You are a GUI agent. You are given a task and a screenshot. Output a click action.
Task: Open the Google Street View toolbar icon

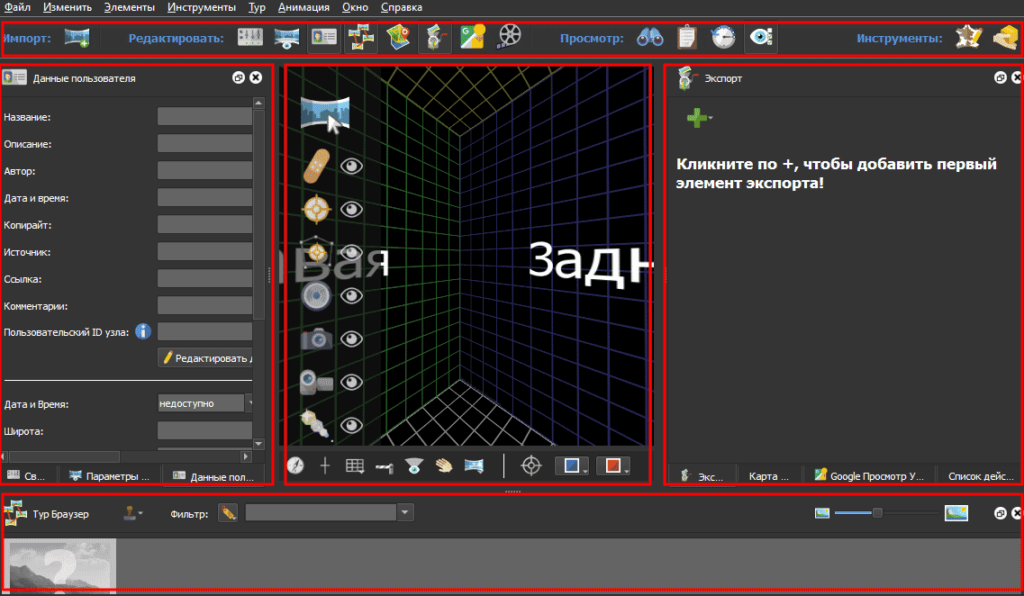click(x=472, y=38)
